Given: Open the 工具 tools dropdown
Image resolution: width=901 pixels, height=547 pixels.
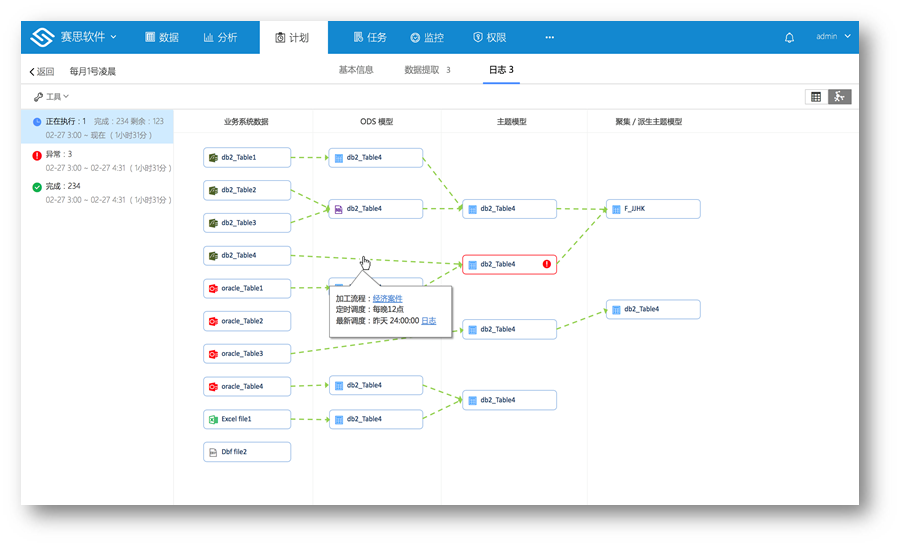Looking at the screenshot, I should point(52,97).
